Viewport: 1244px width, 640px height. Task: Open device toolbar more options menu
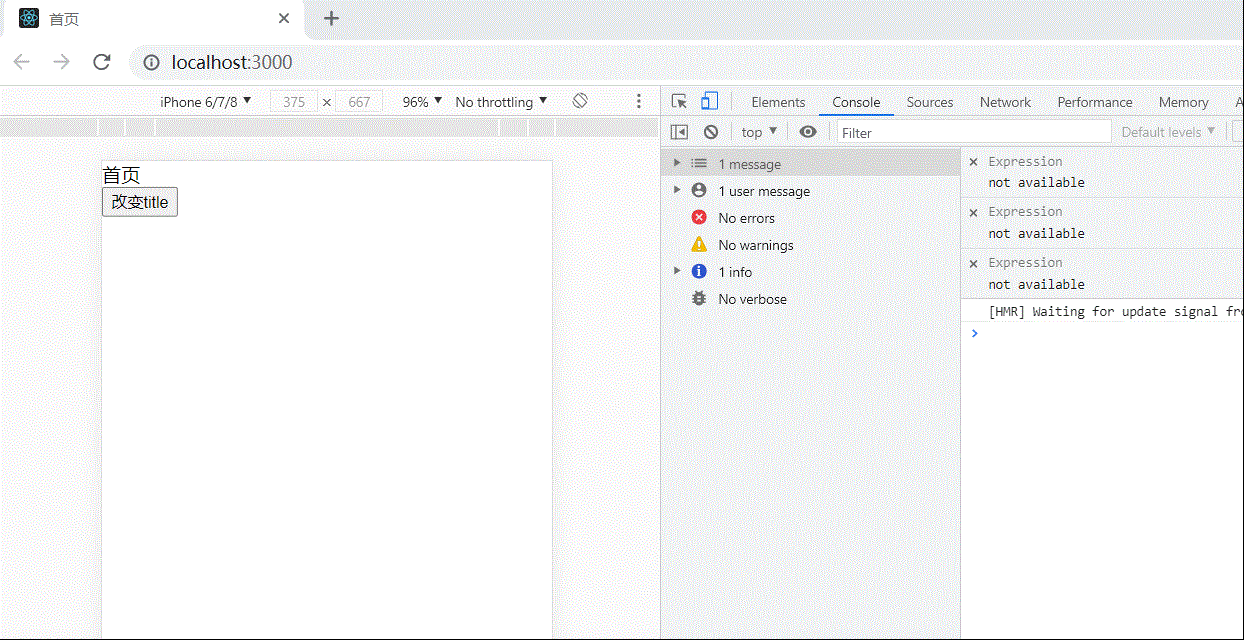639,102
